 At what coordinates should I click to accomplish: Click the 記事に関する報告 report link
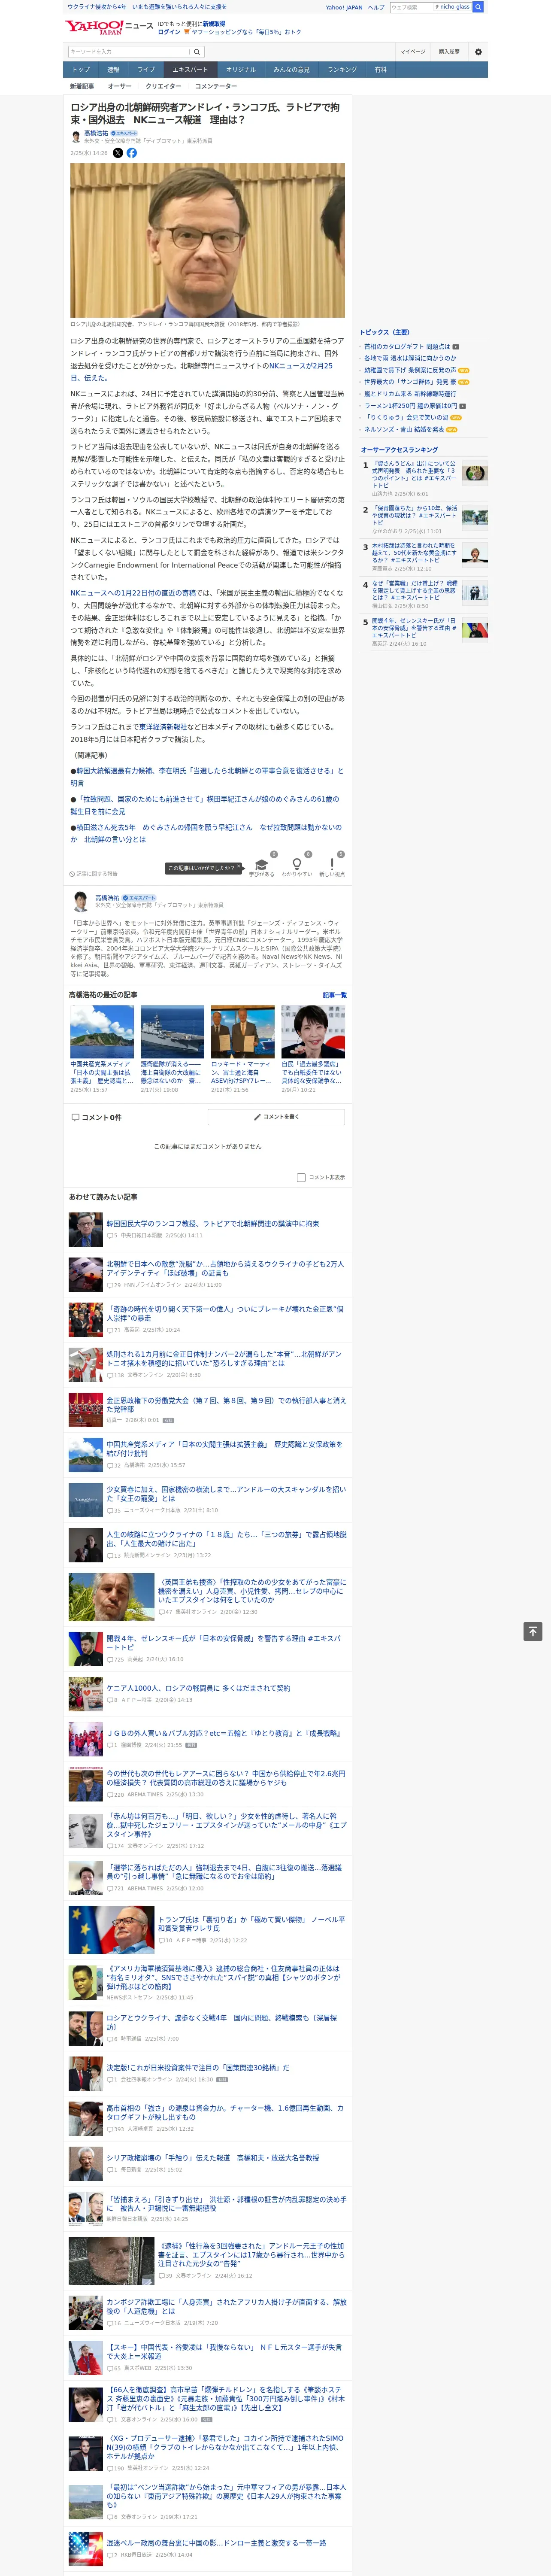click(x=93, y=874)
